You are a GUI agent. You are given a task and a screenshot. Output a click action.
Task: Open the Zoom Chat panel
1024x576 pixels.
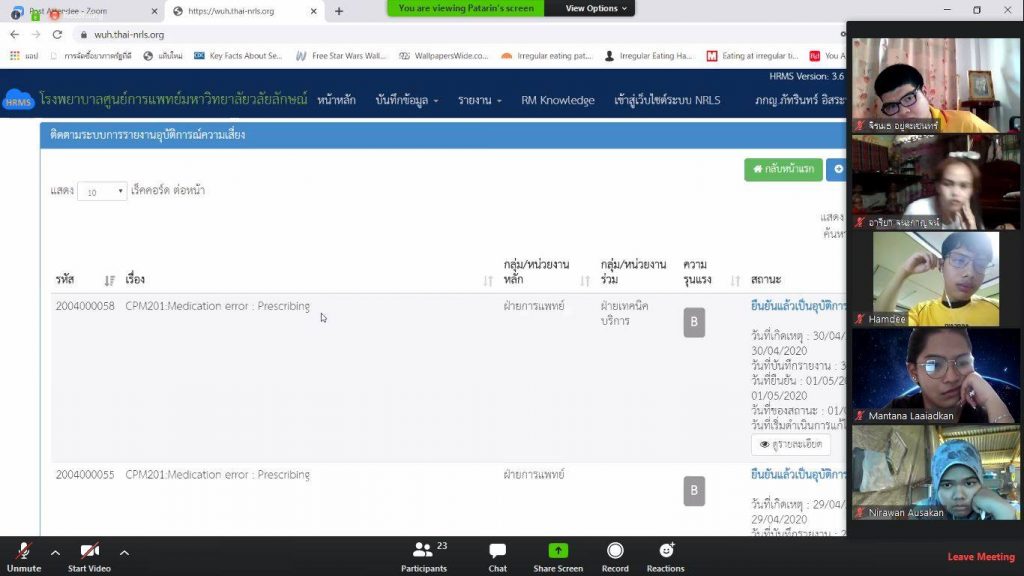[497, 551]
